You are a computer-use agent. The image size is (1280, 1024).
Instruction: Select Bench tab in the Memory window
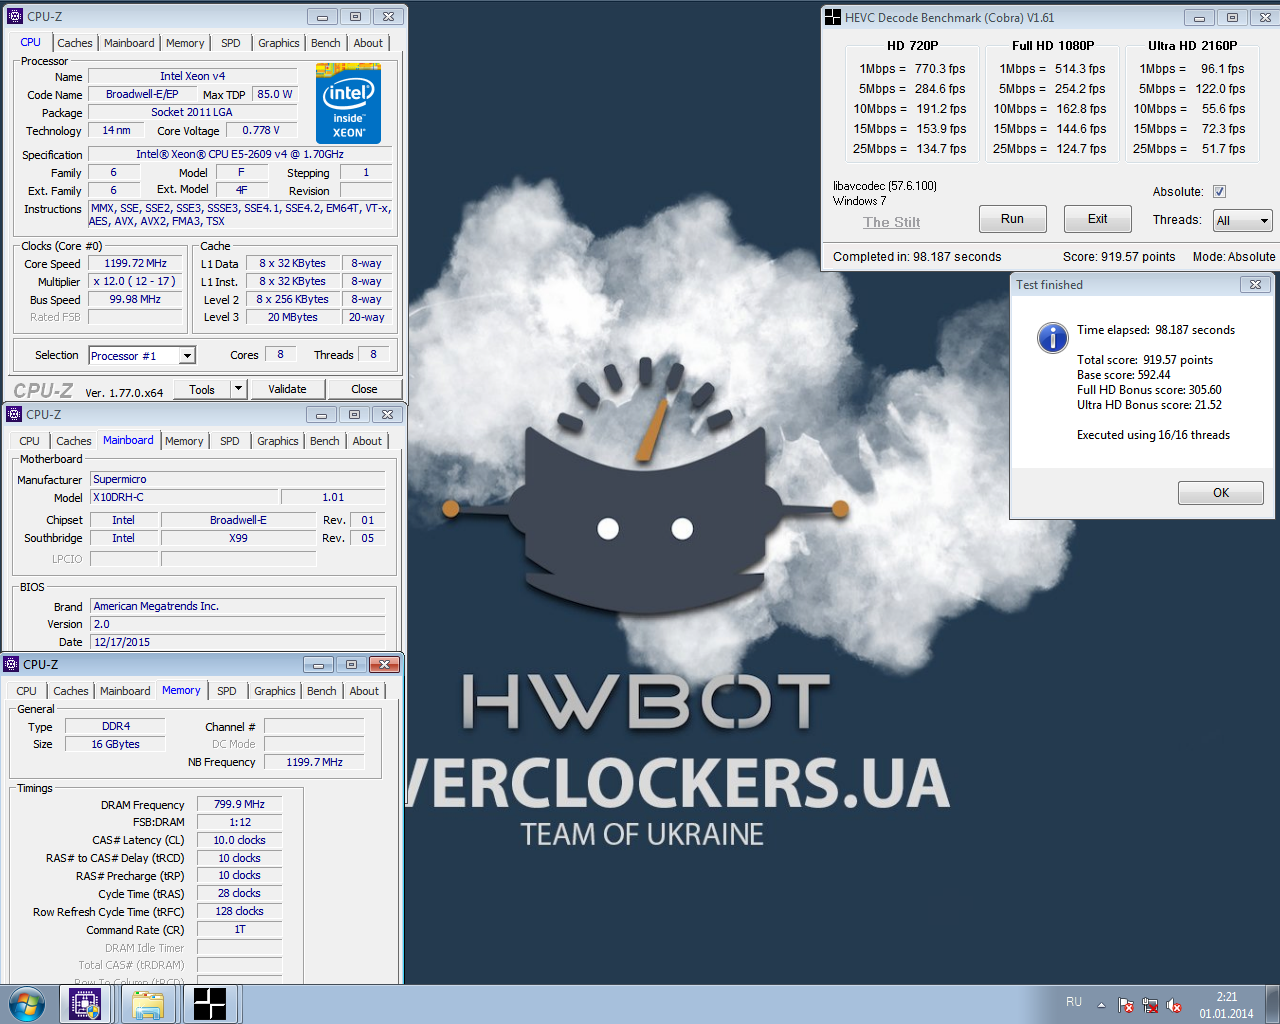322,691
